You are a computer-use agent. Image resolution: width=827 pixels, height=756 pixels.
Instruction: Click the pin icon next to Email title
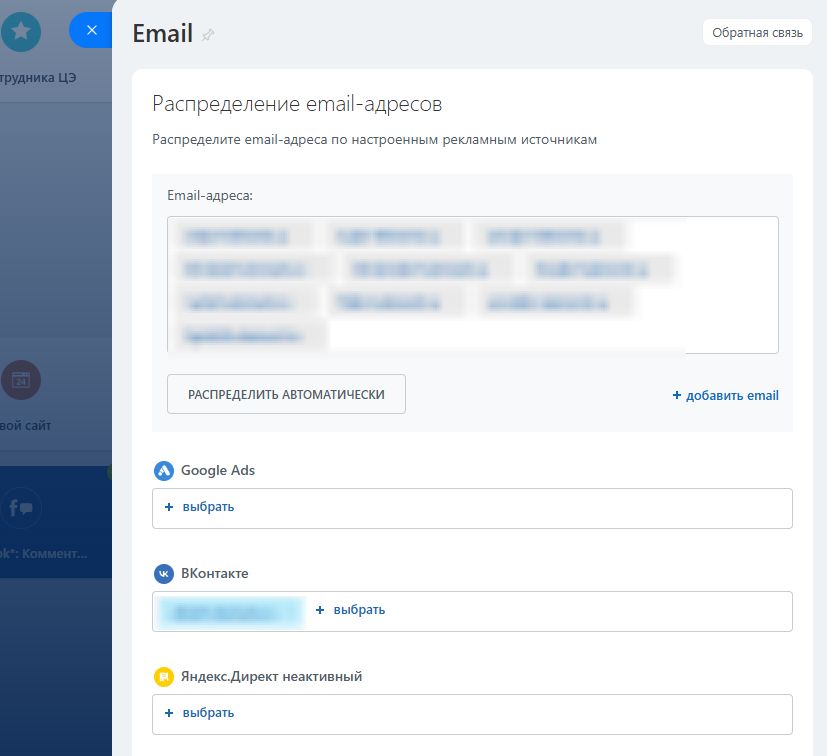[x=208, y=33]
